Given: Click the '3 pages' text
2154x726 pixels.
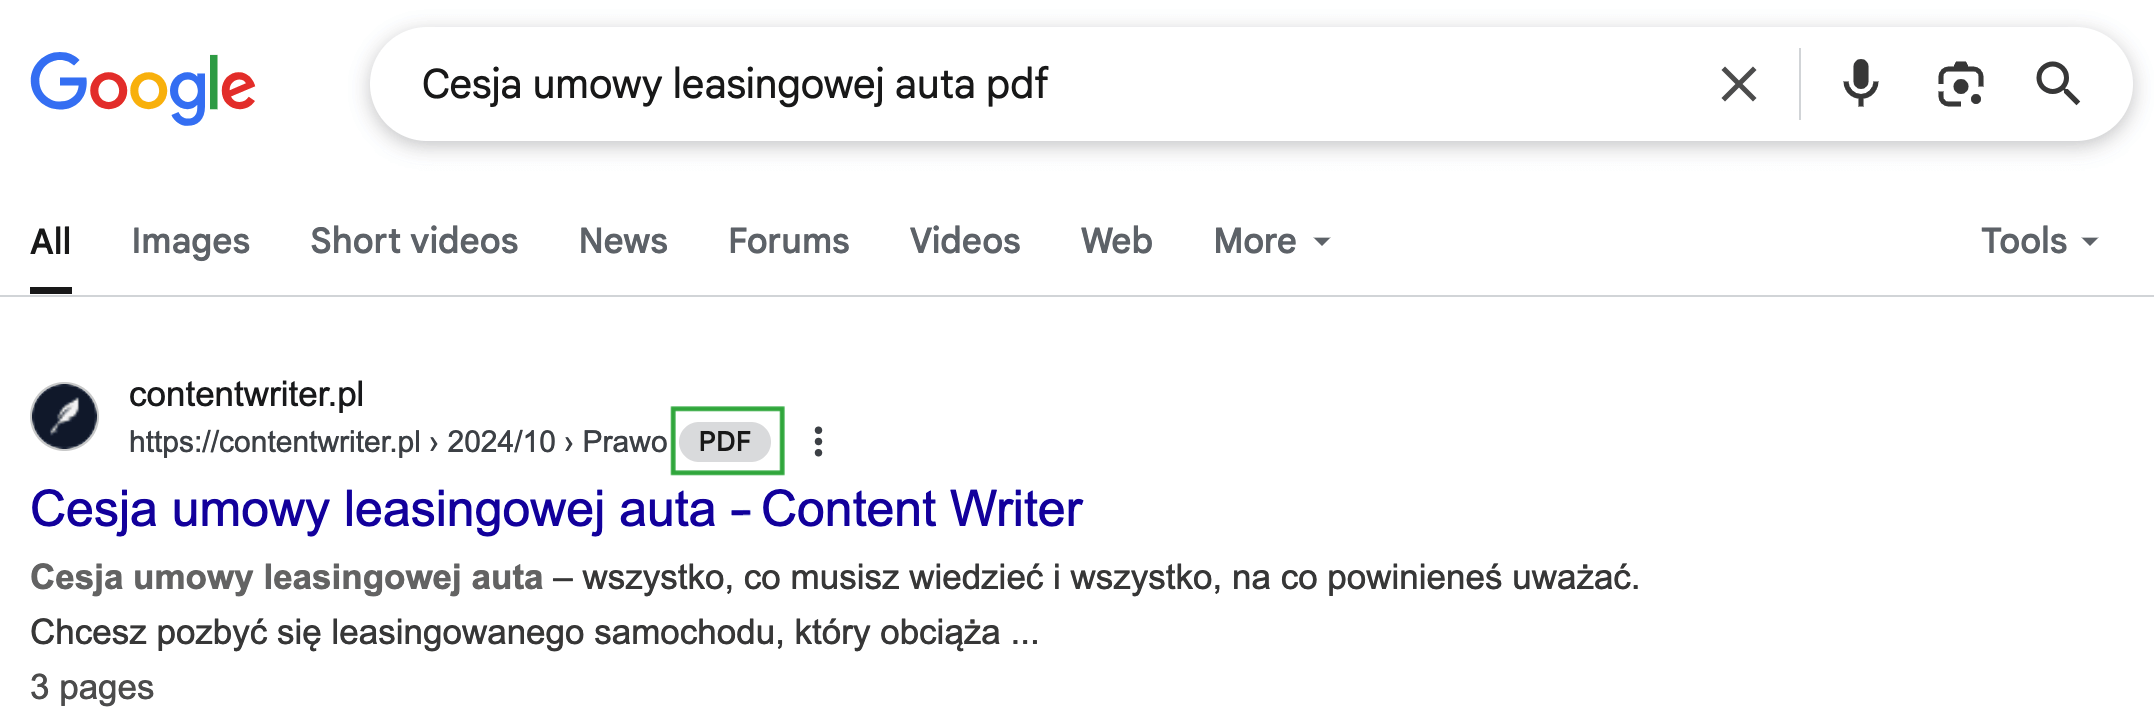Looking at the screenshot, I should pyautogui.click(x=92, y=687).
